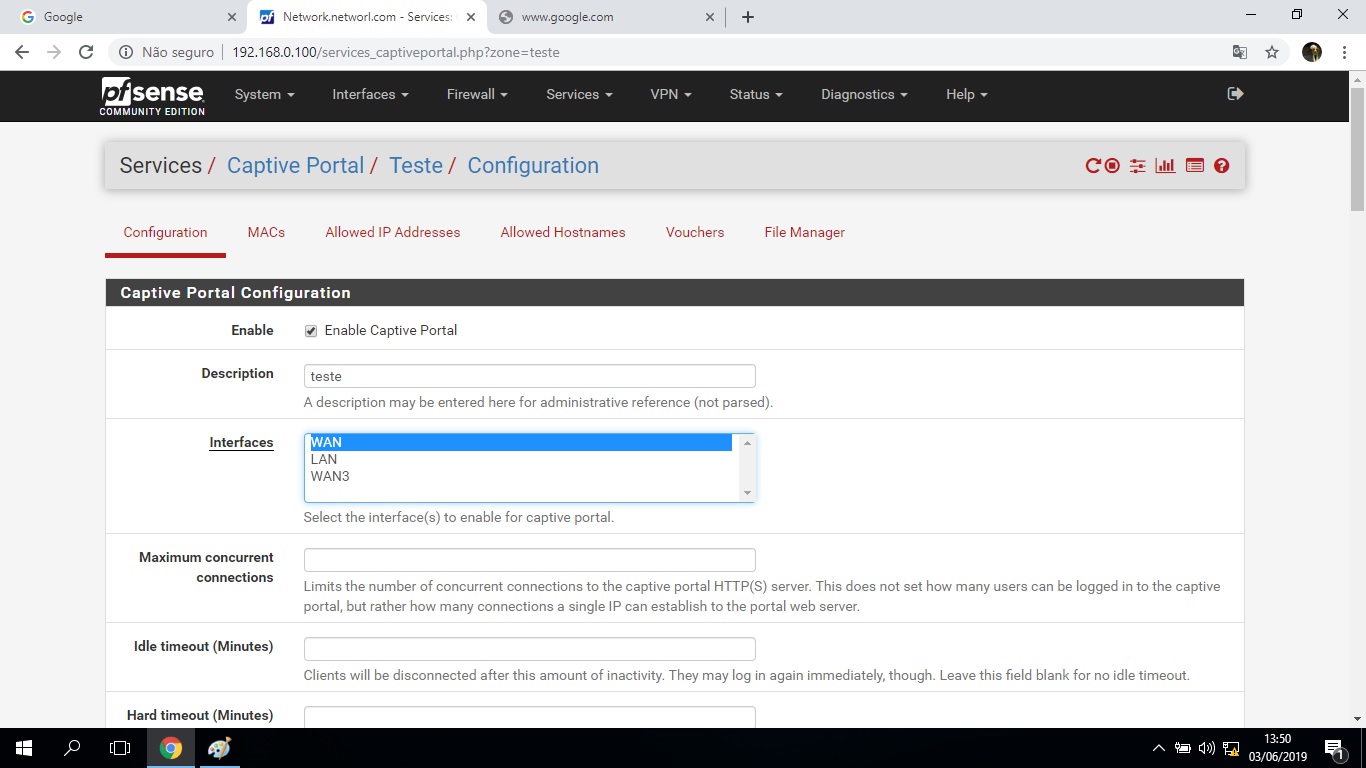The image size is (1366, 768).
Task: Expand the Diagnostics menu dropdown
Action: coord(864,94)
